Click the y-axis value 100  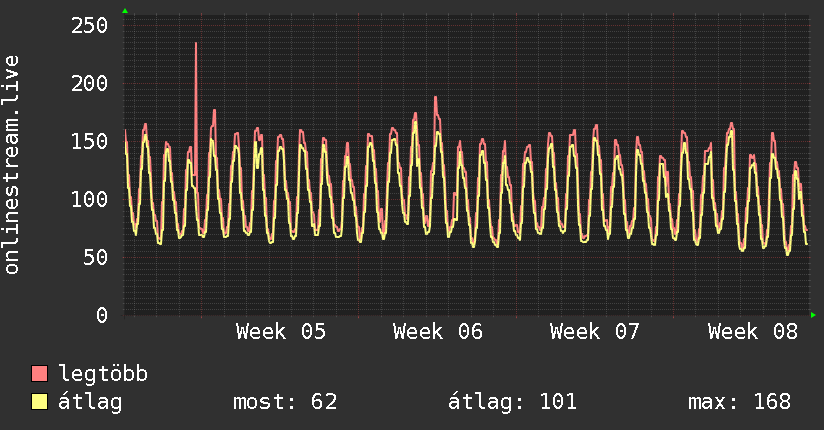(90, 199)
